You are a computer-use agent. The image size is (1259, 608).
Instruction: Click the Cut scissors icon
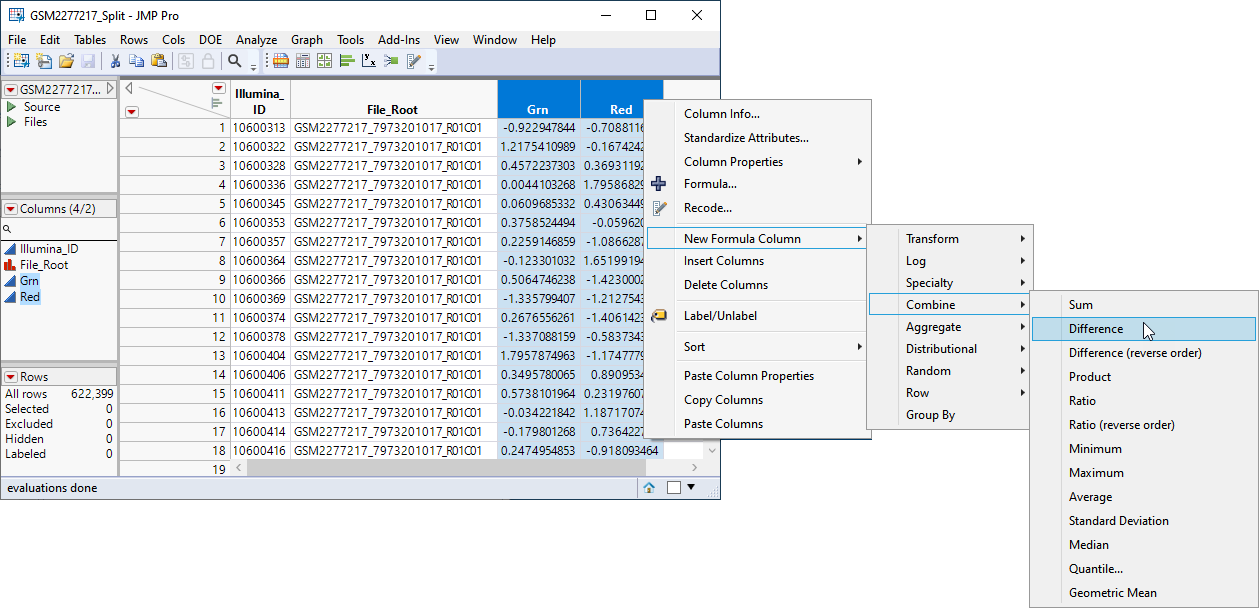115,61
